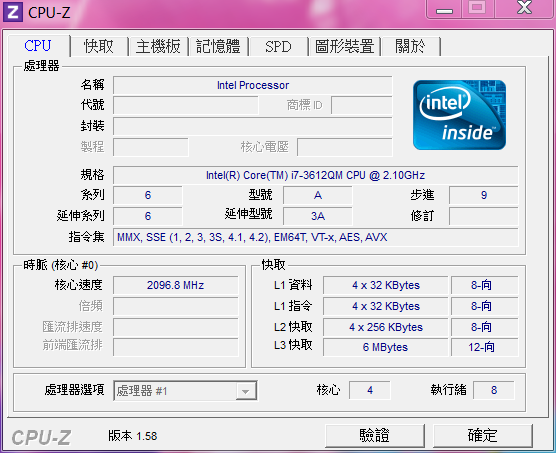Click the 確定 button
Viewport: 556px width, 453px height.
tap(482, 435)
